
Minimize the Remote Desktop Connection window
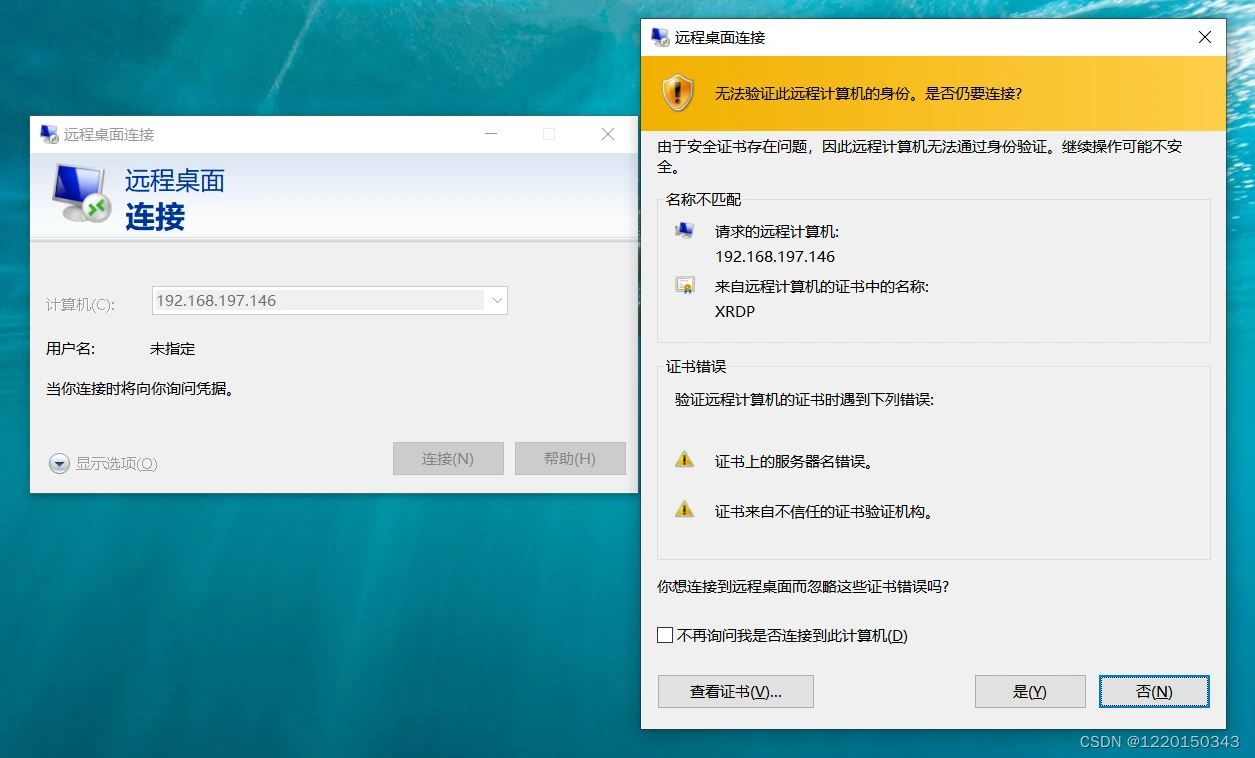[x=490, y=134]
